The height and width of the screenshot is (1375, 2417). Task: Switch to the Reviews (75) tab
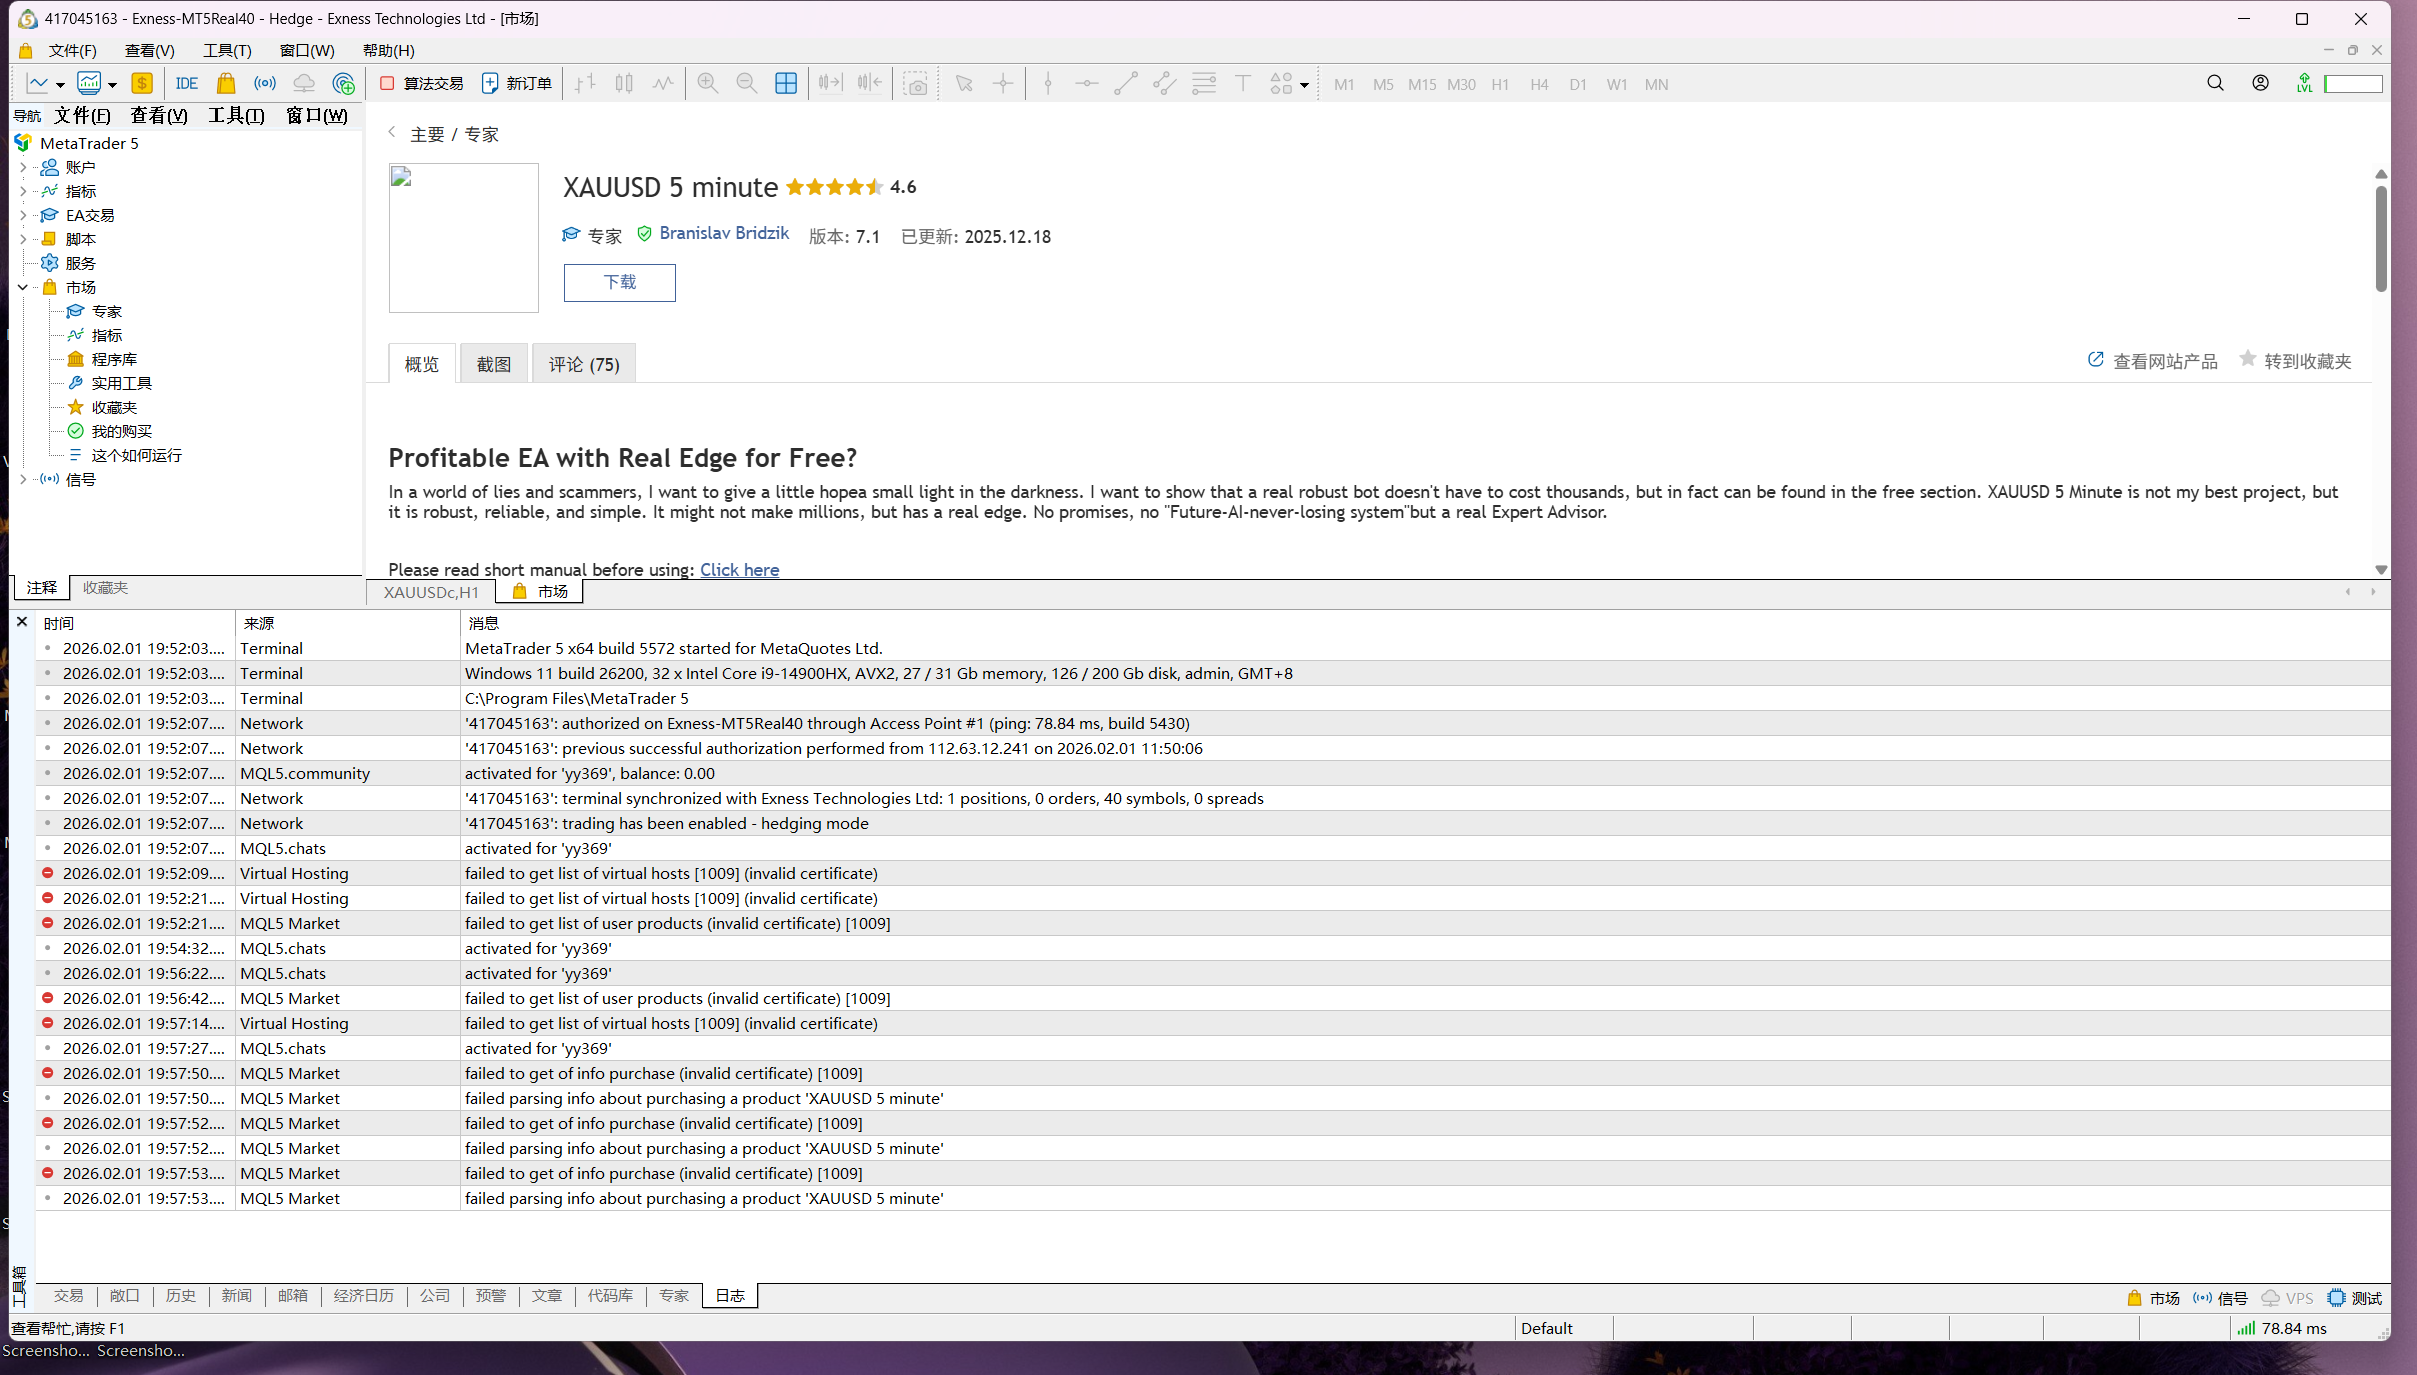point(584,364)
